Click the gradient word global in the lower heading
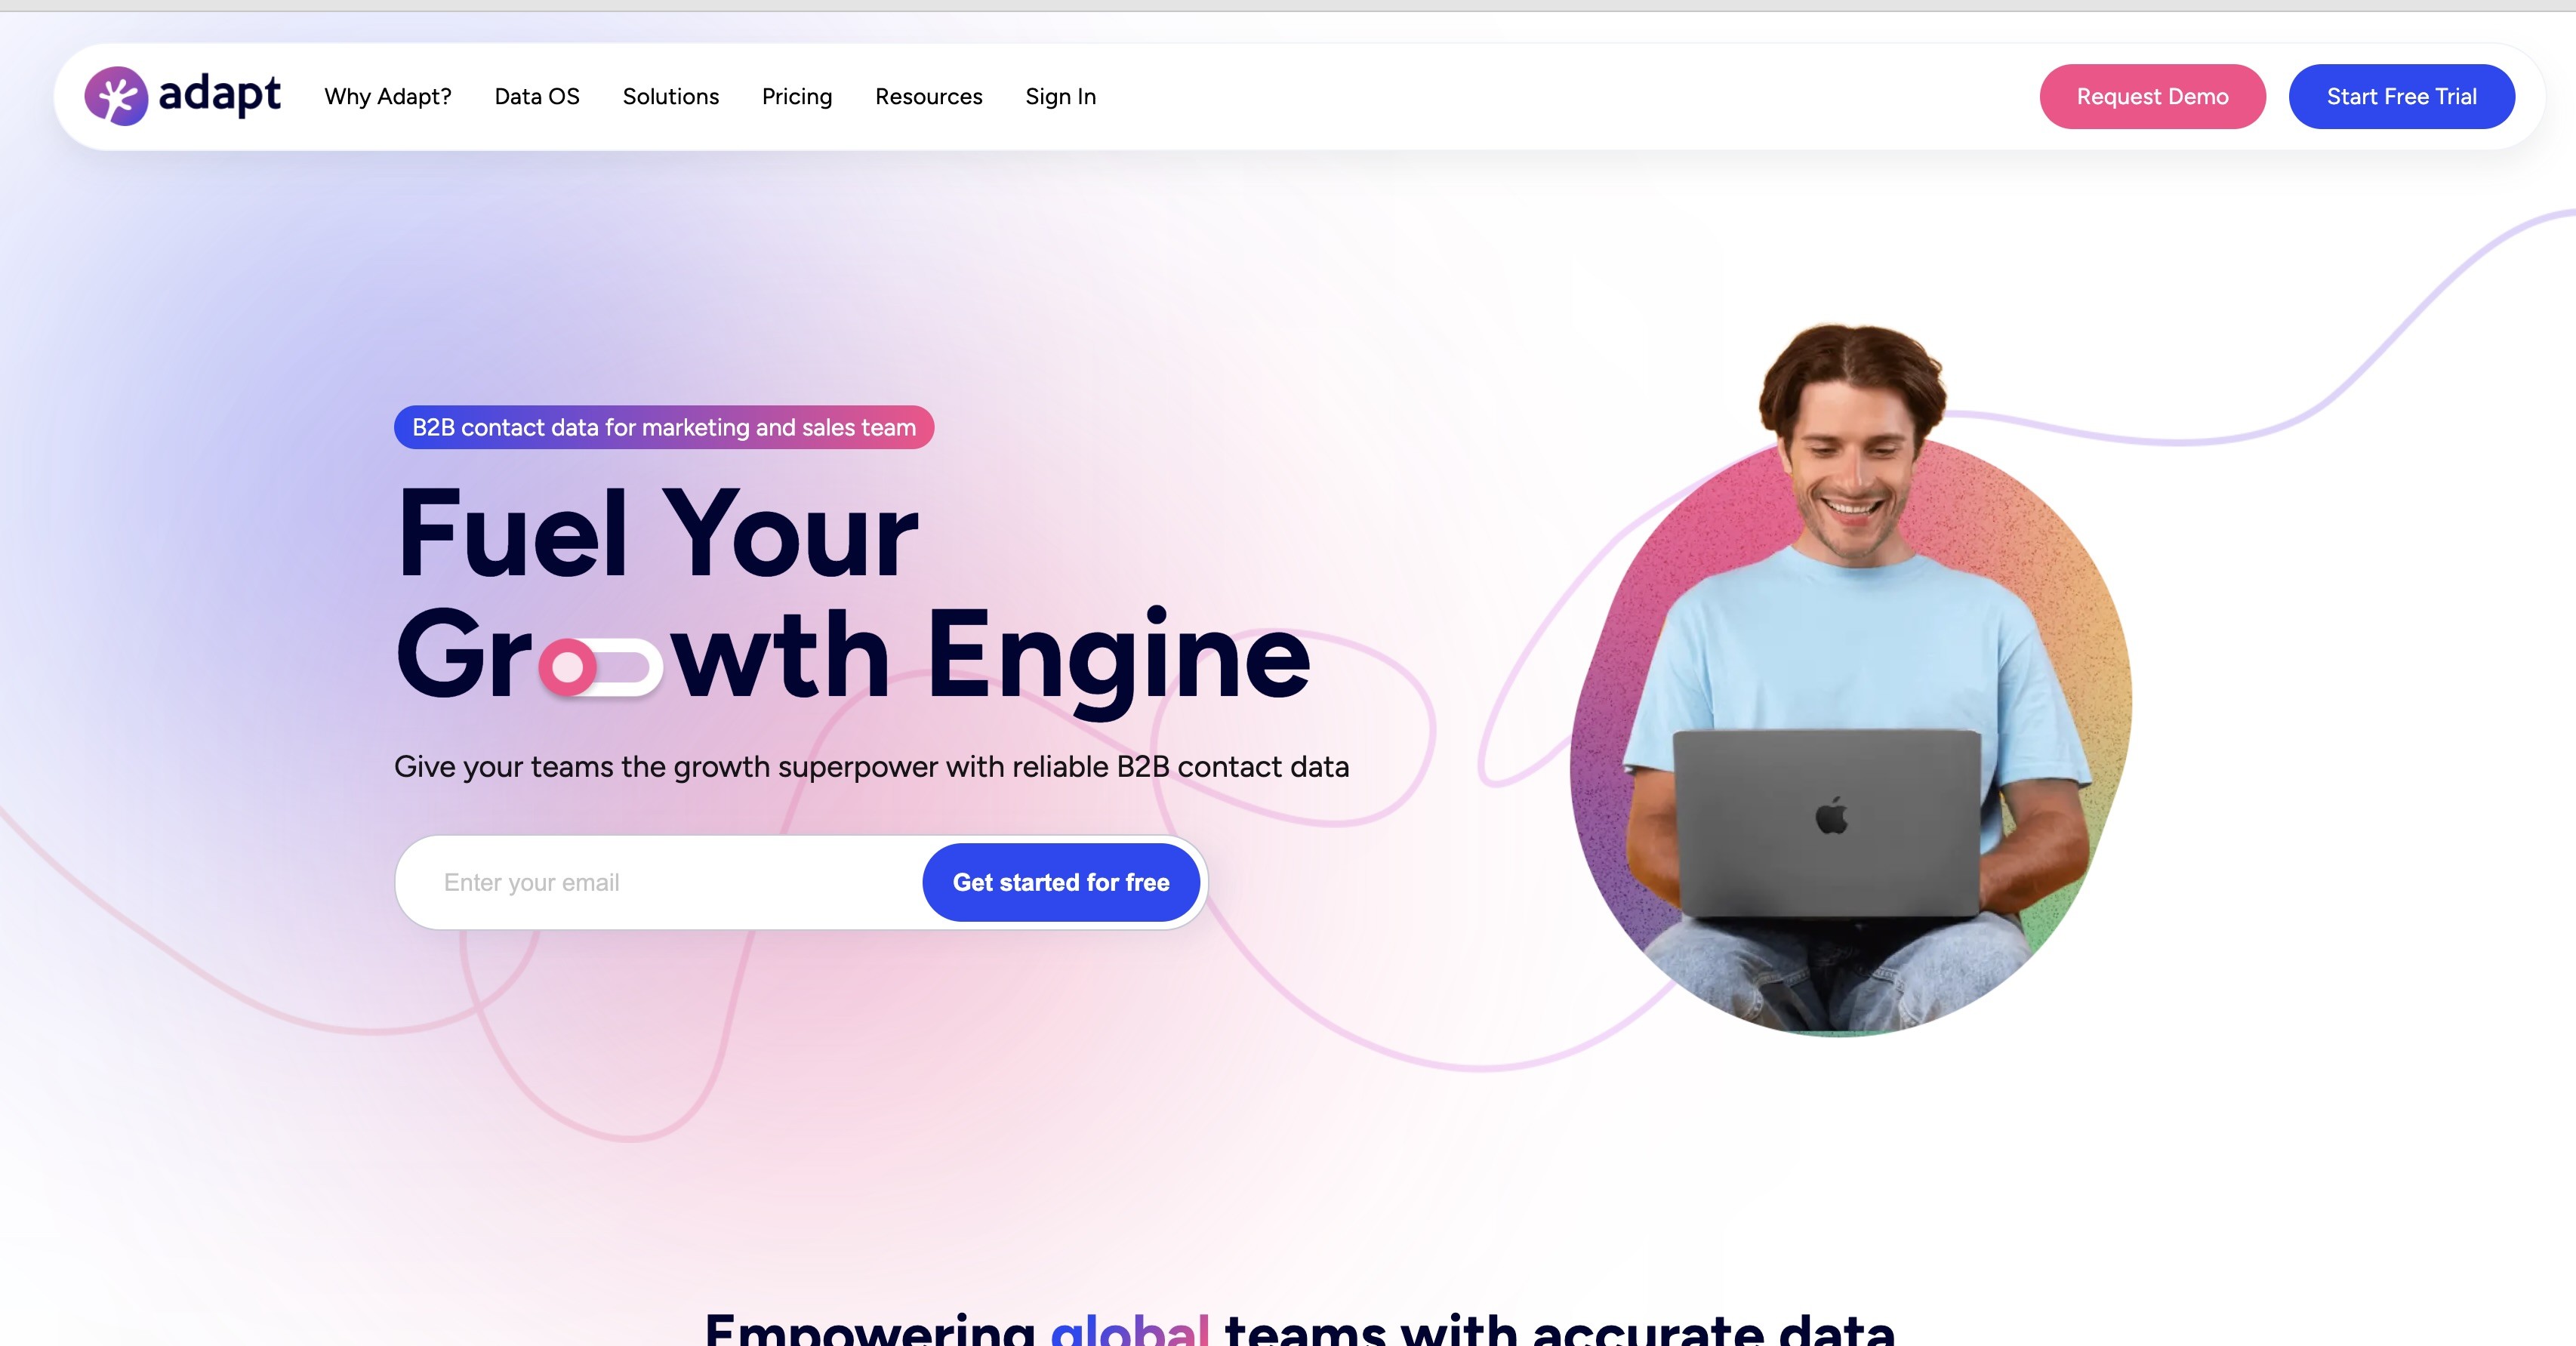Screen dimensions: 2576x1346 pyautogui.click(x=1130, y=1328)
